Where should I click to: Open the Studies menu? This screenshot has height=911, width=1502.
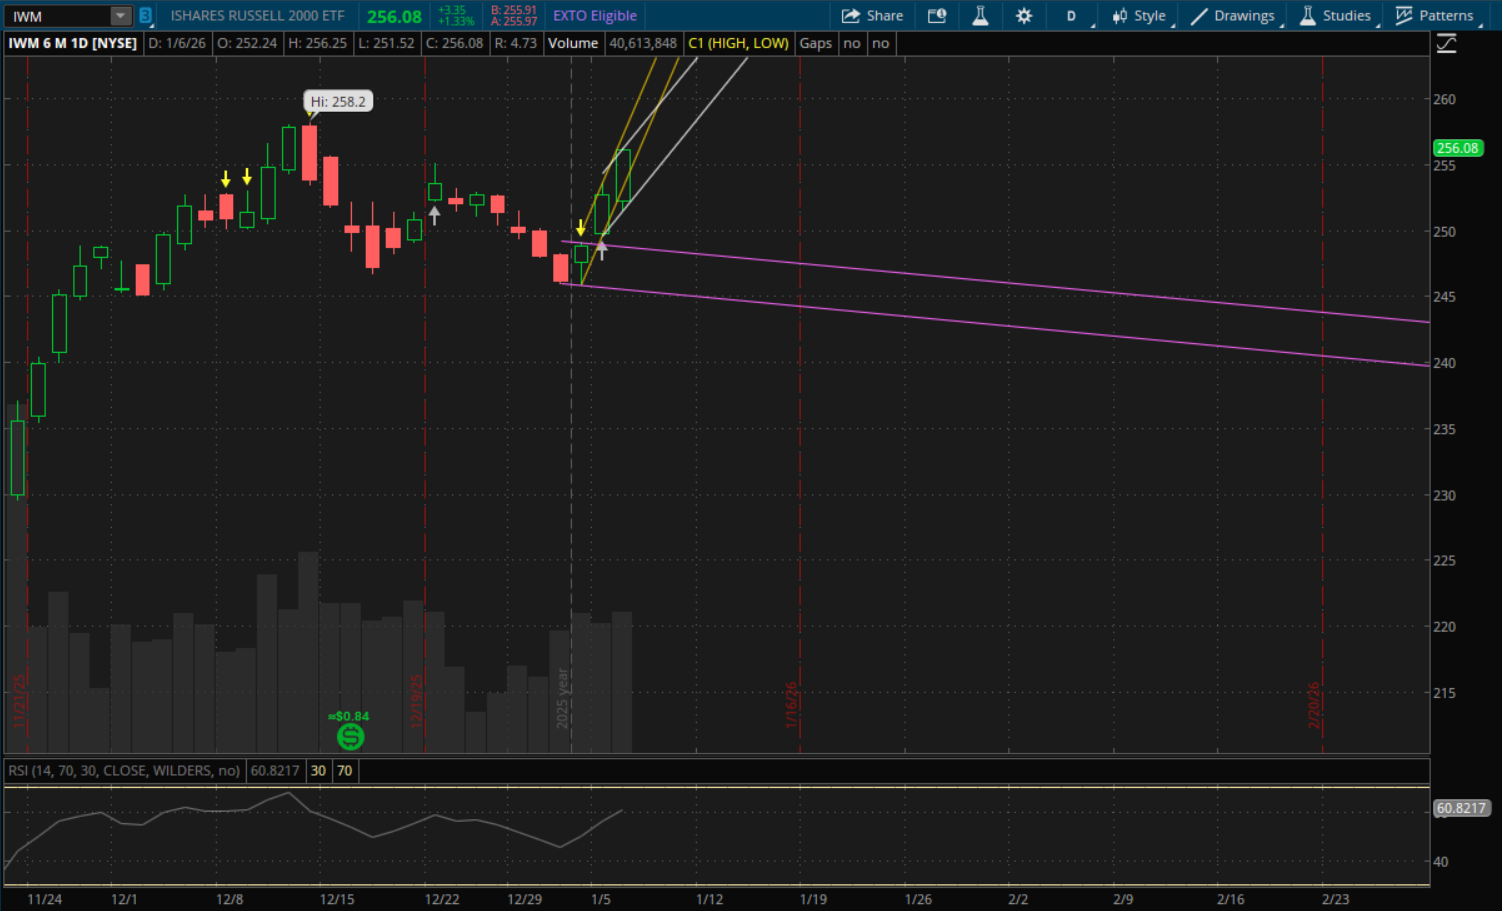pyautogui.click(x=1335, y=16)
